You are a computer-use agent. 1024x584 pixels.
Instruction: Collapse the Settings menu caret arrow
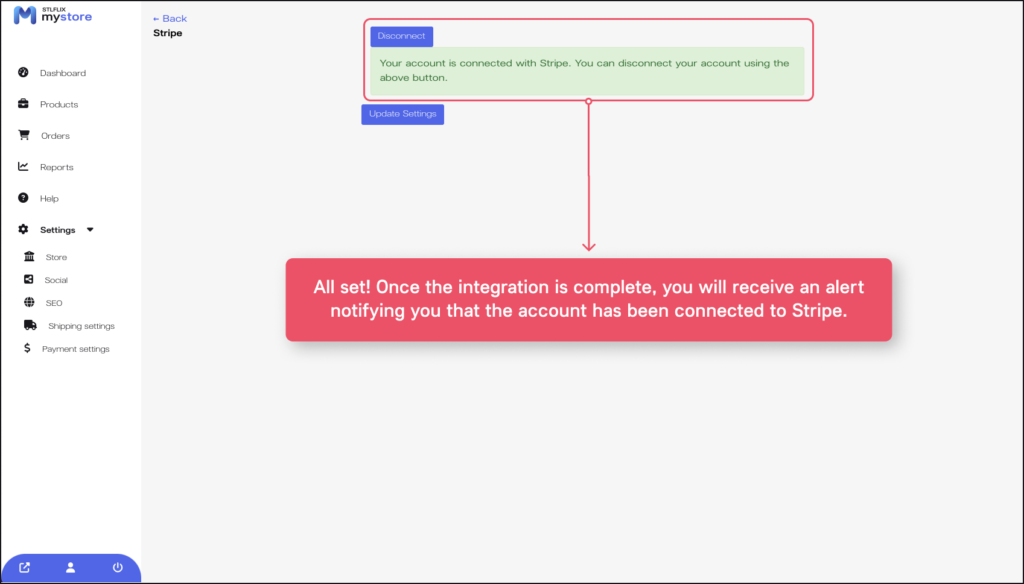[x=90, y=230]
